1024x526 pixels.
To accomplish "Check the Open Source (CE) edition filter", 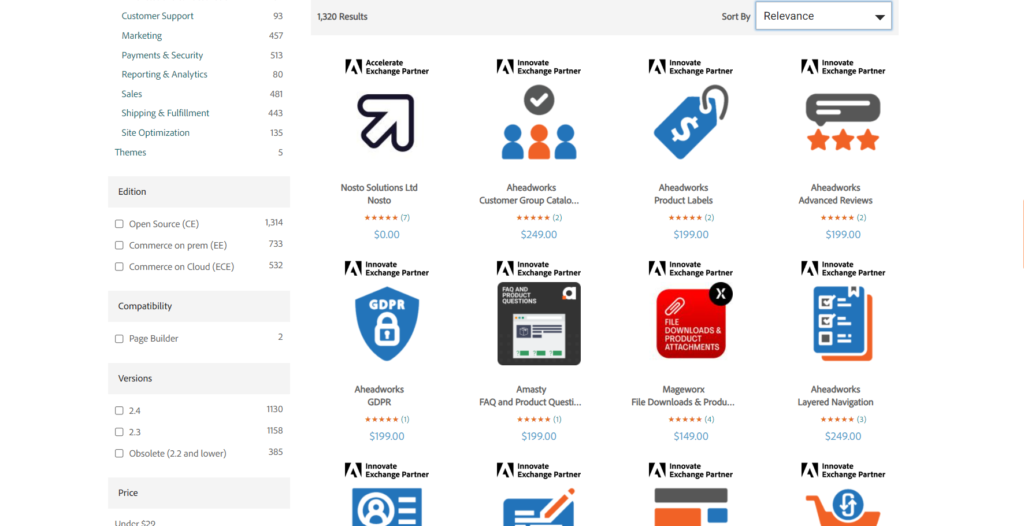I will [x=119, y=223].
